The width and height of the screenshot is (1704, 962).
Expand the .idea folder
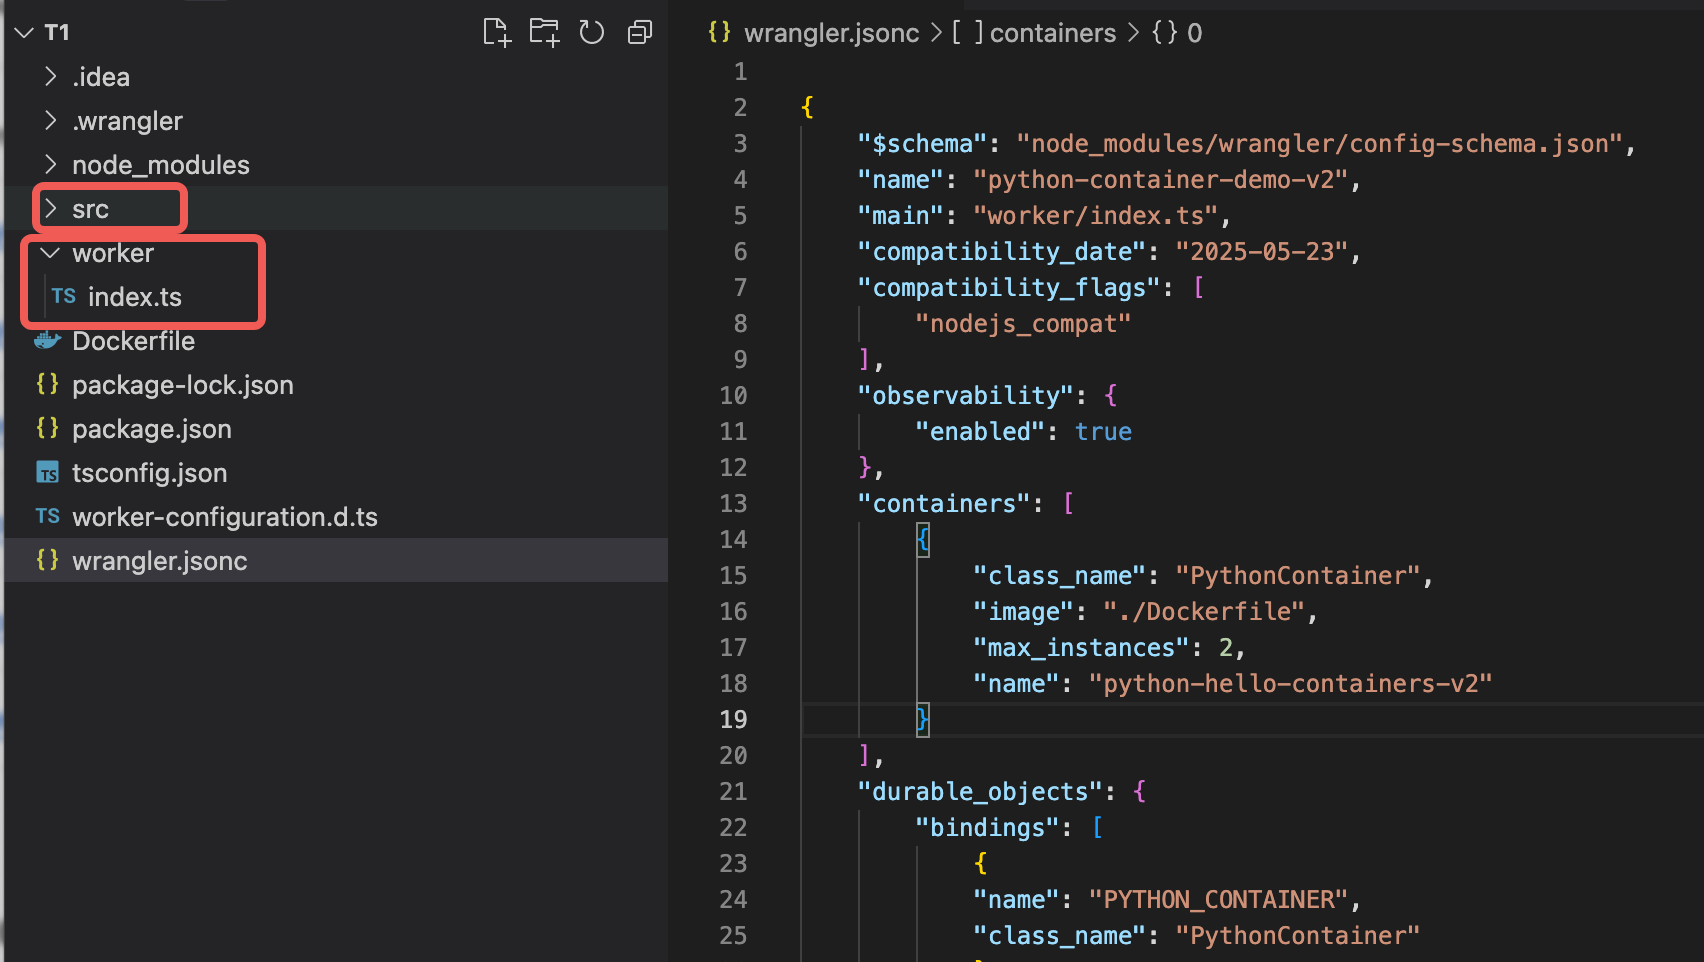[x=100, y=77]
